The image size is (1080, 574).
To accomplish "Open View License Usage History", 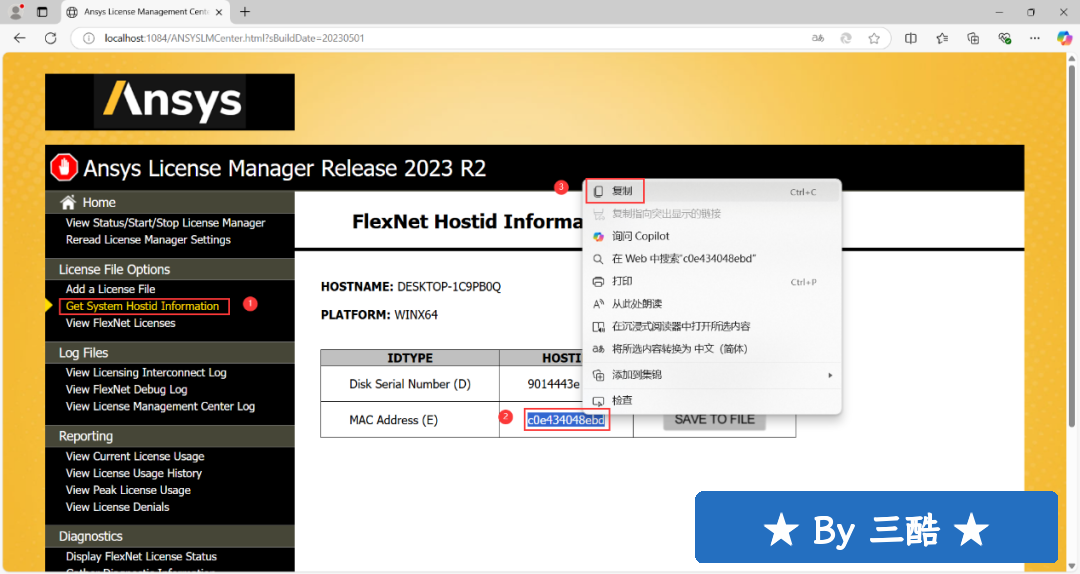I will [134, 473].
